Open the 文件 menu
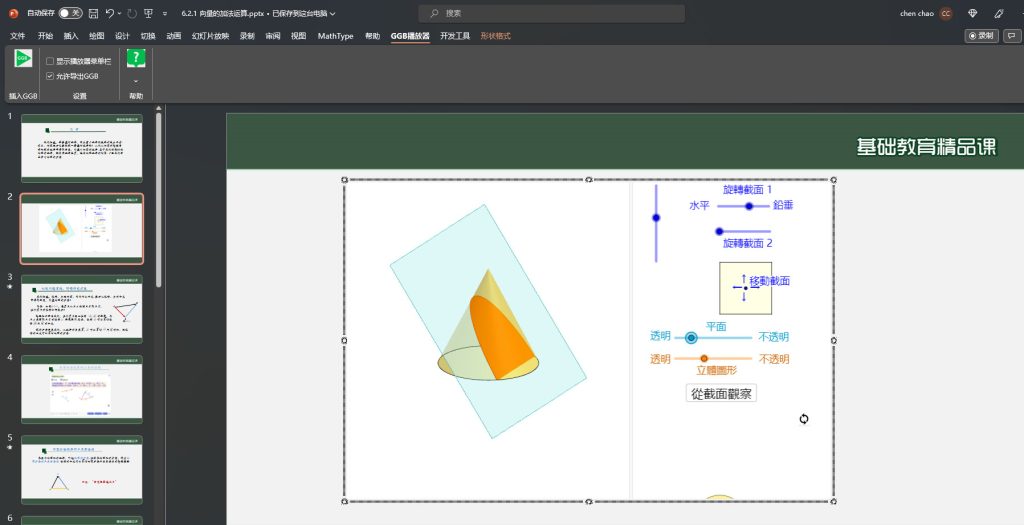1024x525 pixels. 18,36
